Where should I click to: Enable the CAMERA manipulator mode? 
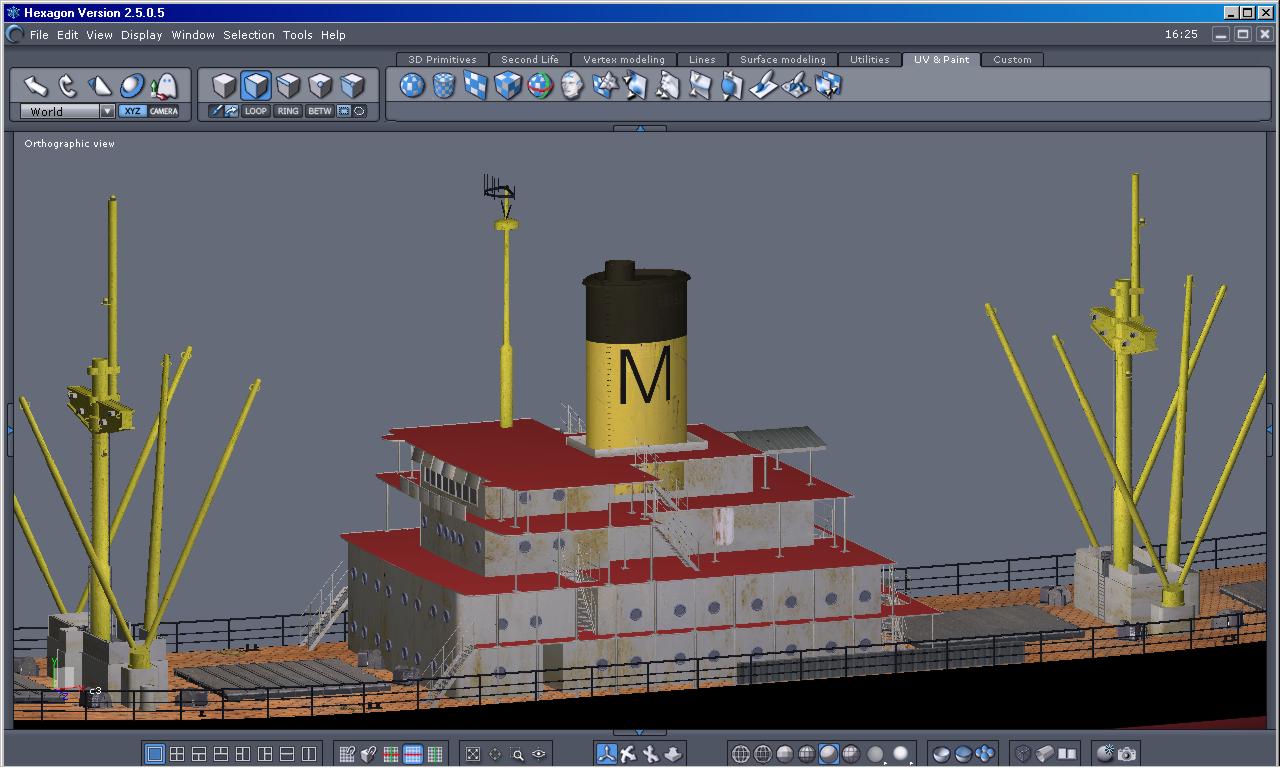click(164, 111)
